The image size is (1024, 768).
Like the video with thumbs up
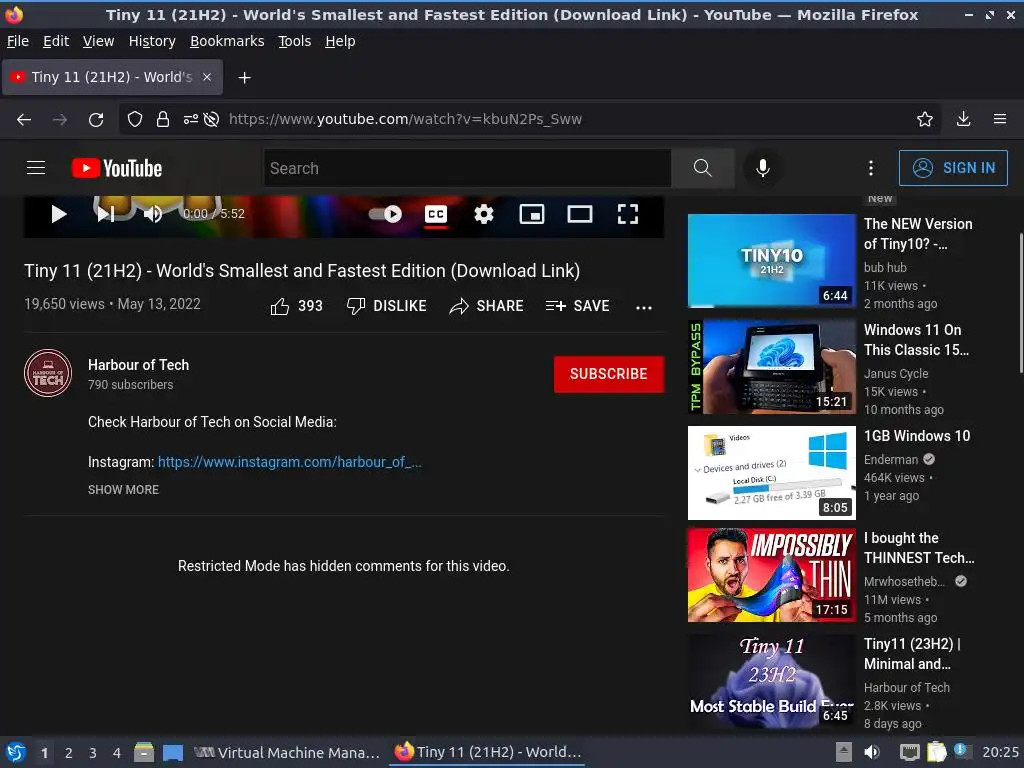pyautogui.click(x=296, y=306)
